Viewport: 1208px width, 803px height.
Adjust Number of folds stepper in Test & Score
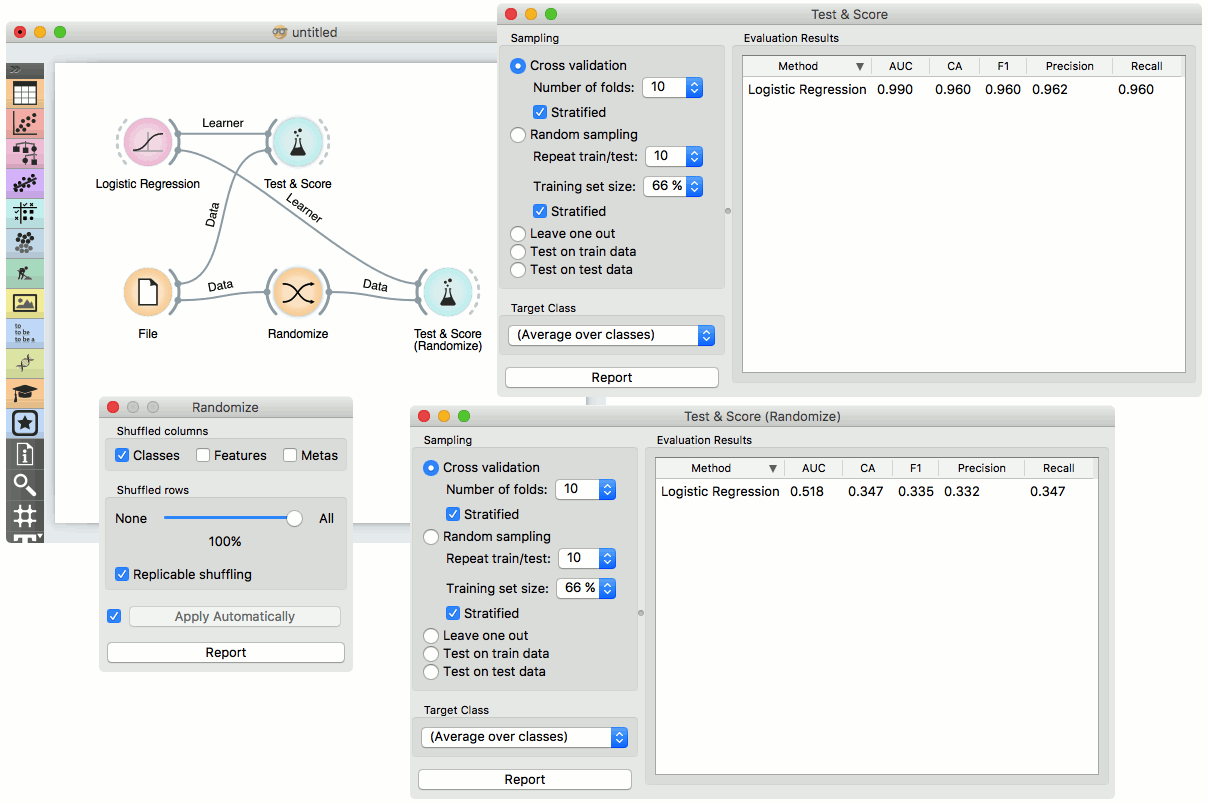(694, 88)
